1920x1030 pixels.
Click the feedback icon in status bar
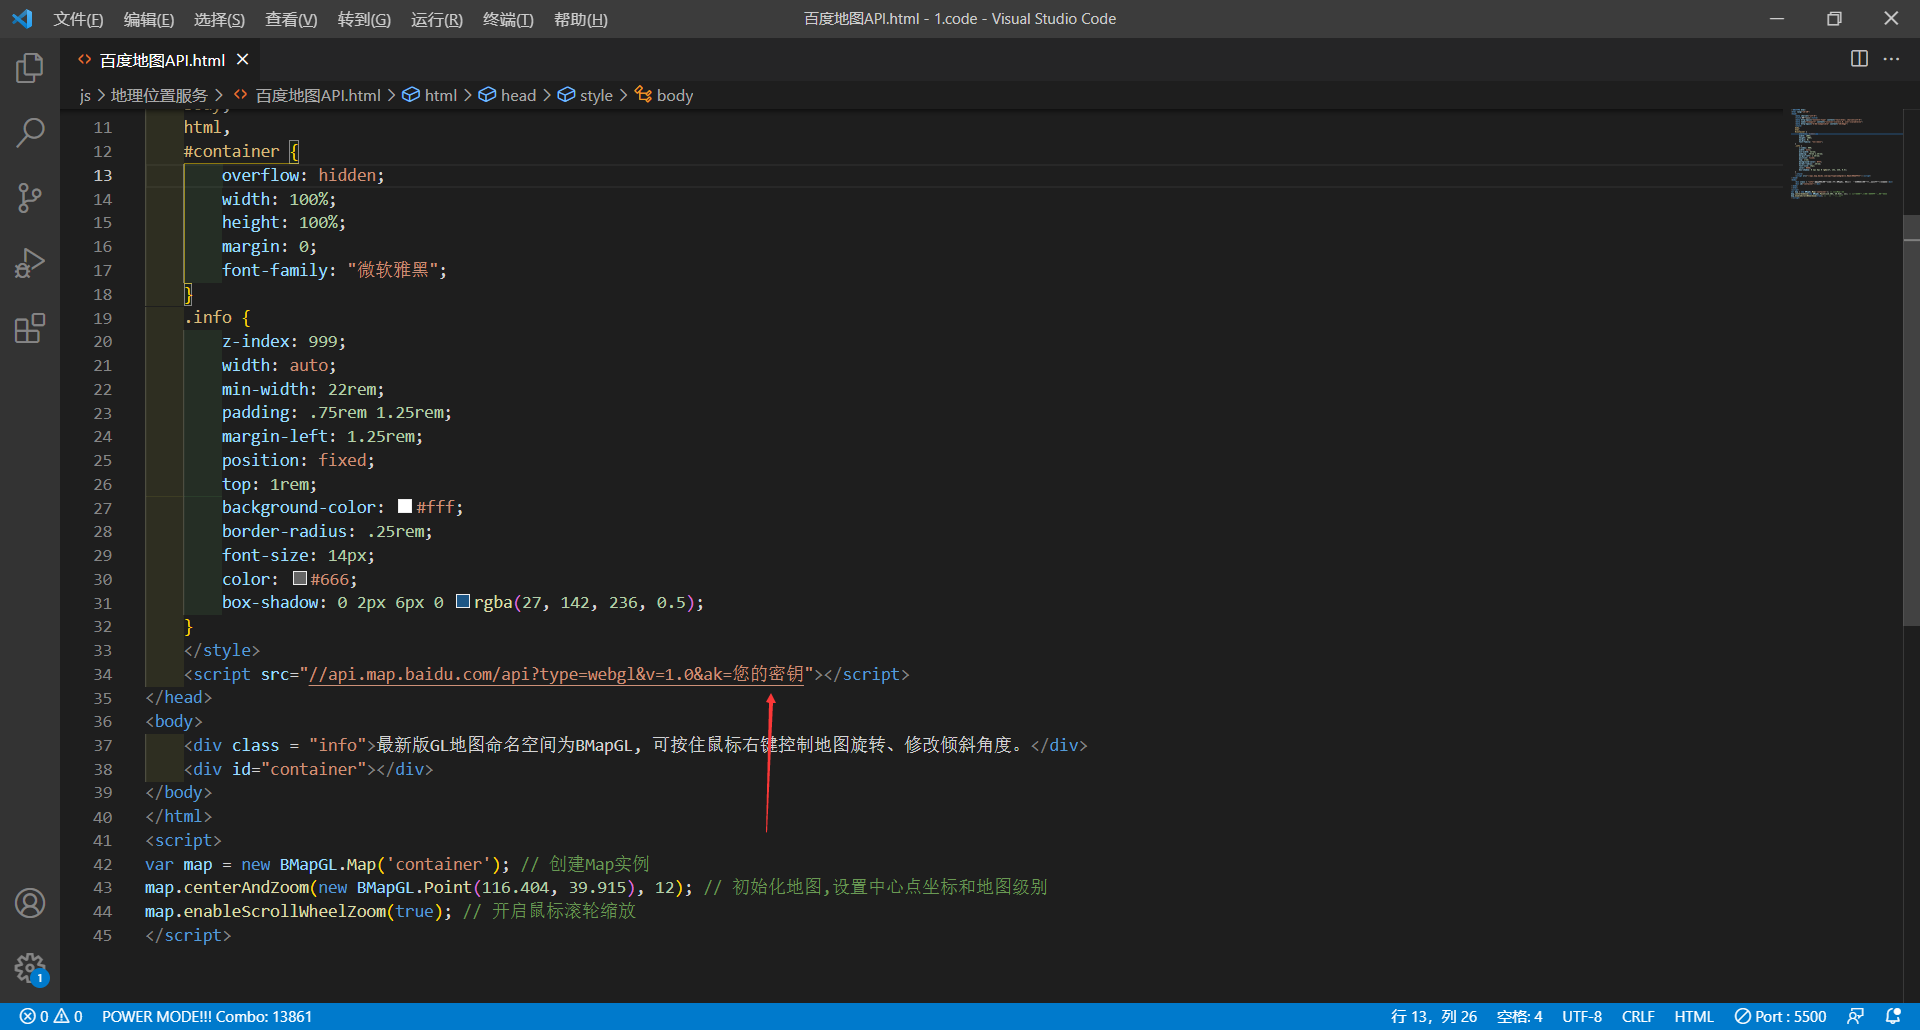(x=1855, y=1016)
